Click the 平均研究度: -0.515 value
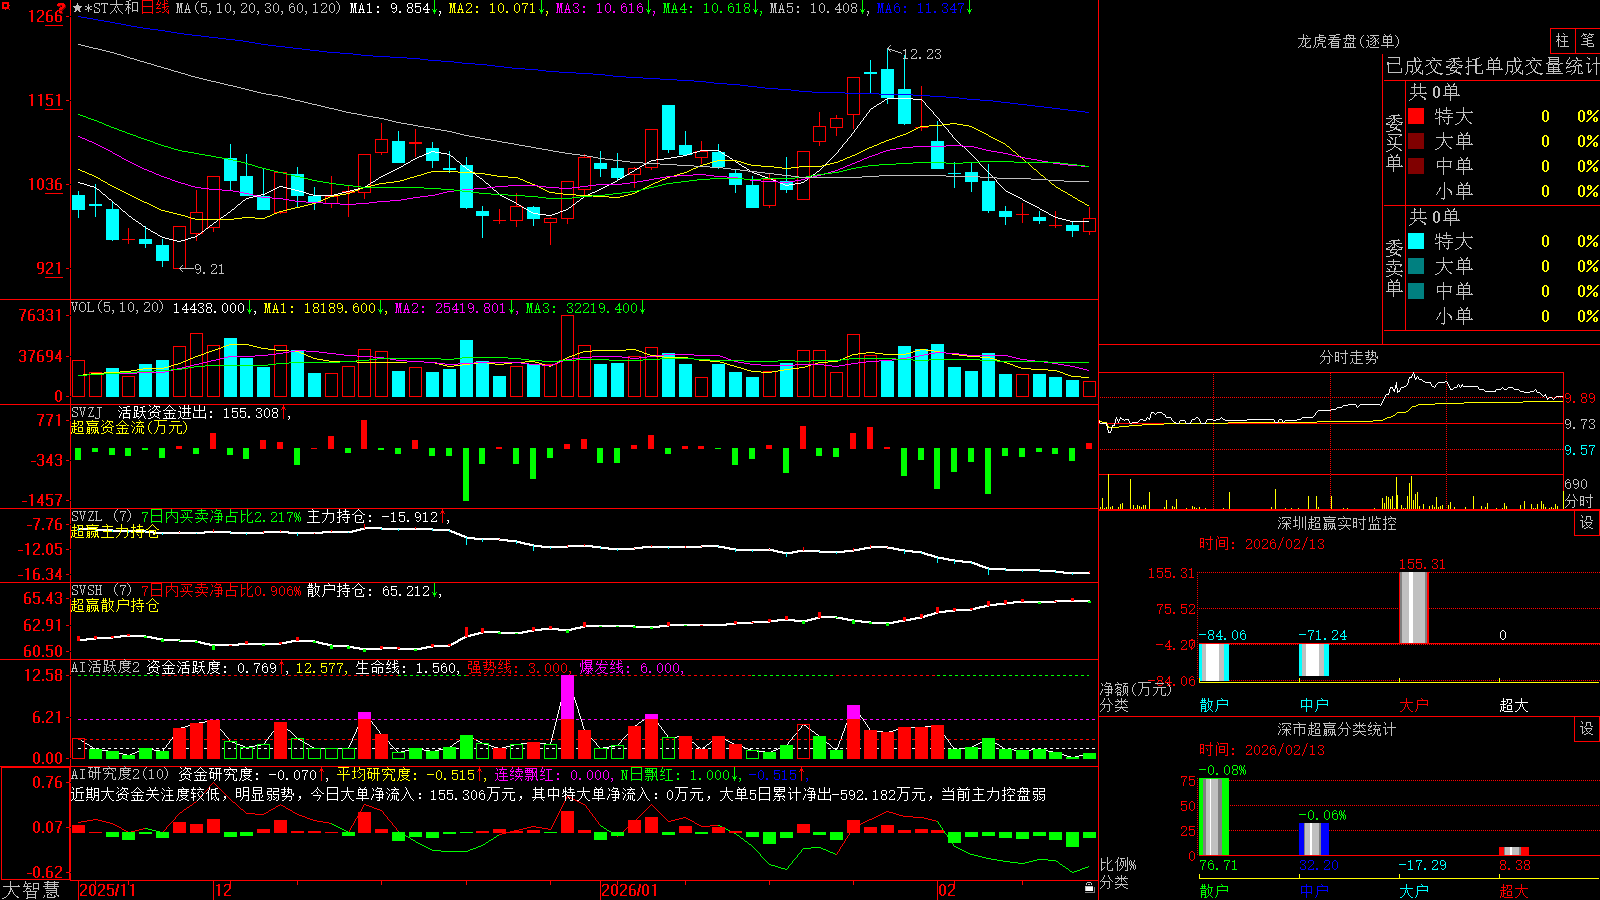 click(410, 774)
